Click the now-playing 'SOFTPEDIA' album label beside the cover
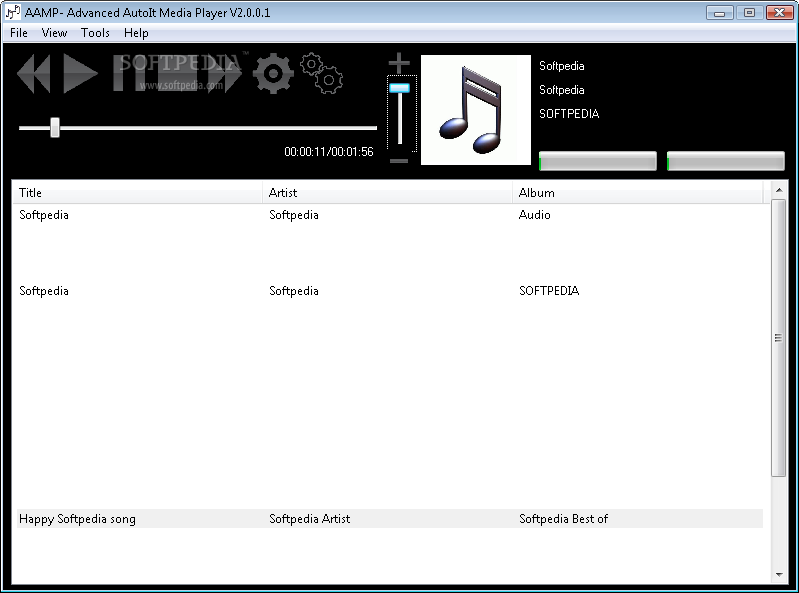799x593 pixels. pyautogui.click(x=569, y=114)
